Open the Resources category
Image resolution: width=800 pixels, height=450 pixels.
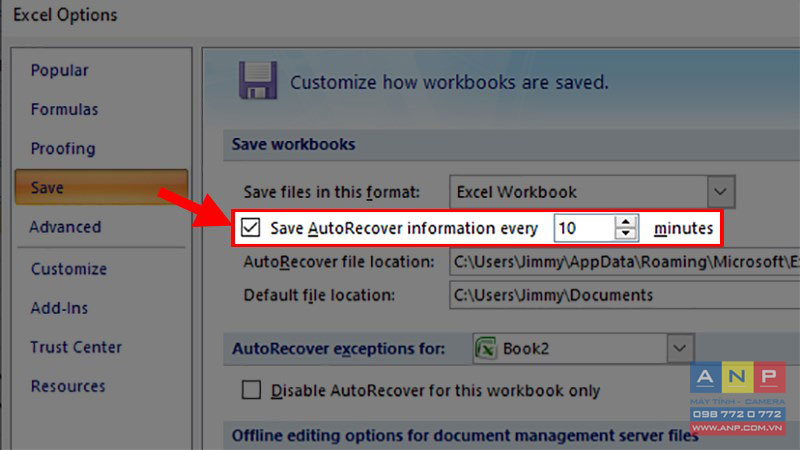tap(68, 386)
